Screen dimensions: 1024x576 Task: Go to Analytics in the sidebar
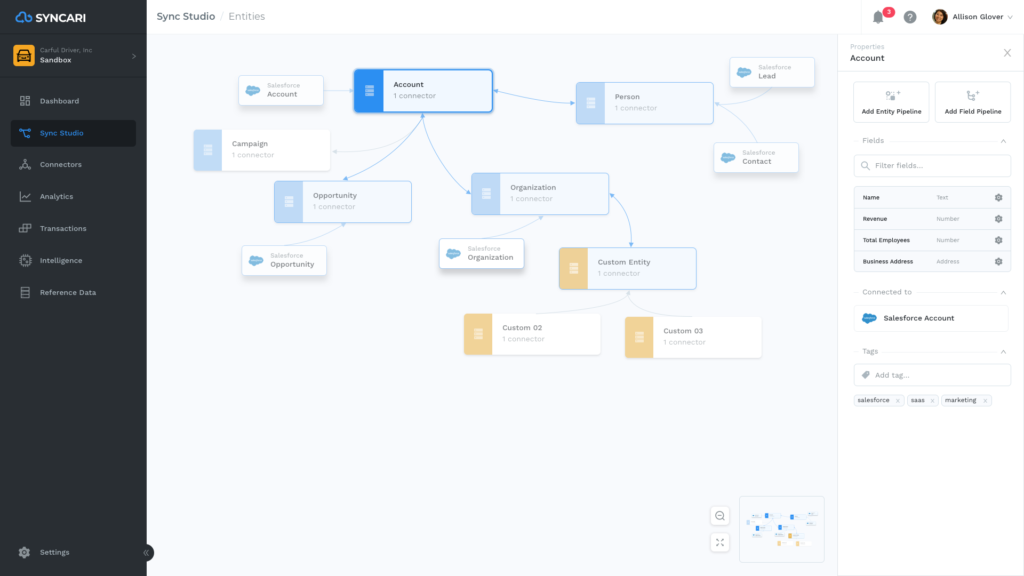tap(73, 197)
